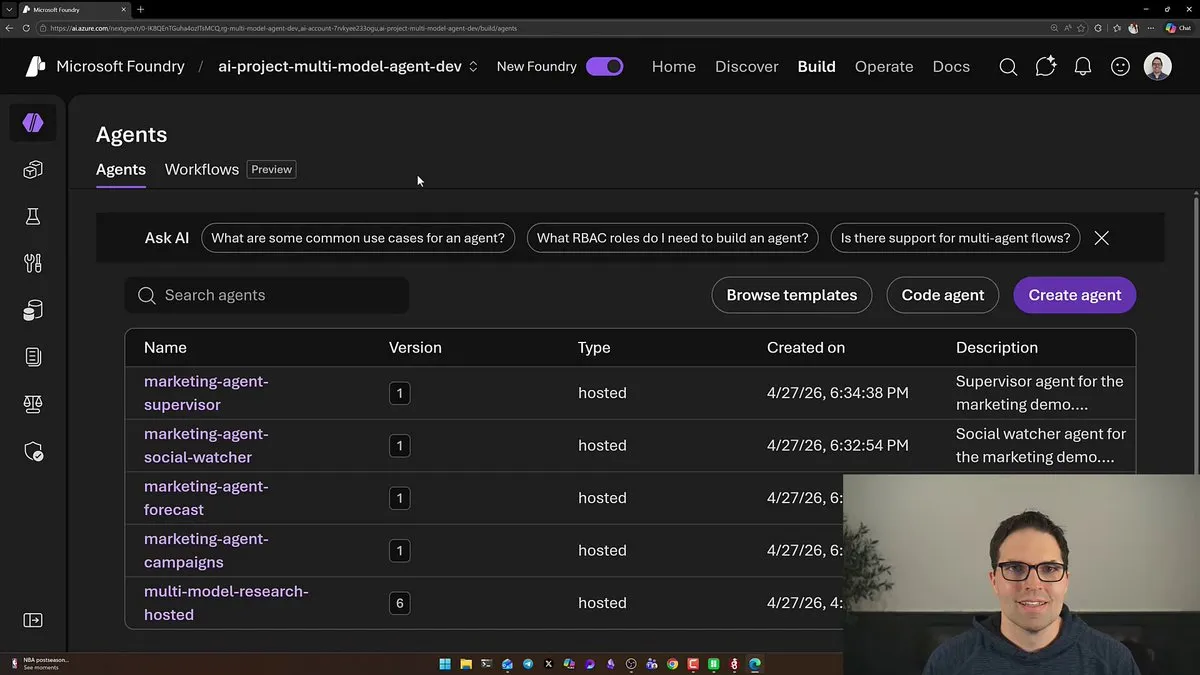Open the Evaluations scales sidebar icon

[33, 404]
